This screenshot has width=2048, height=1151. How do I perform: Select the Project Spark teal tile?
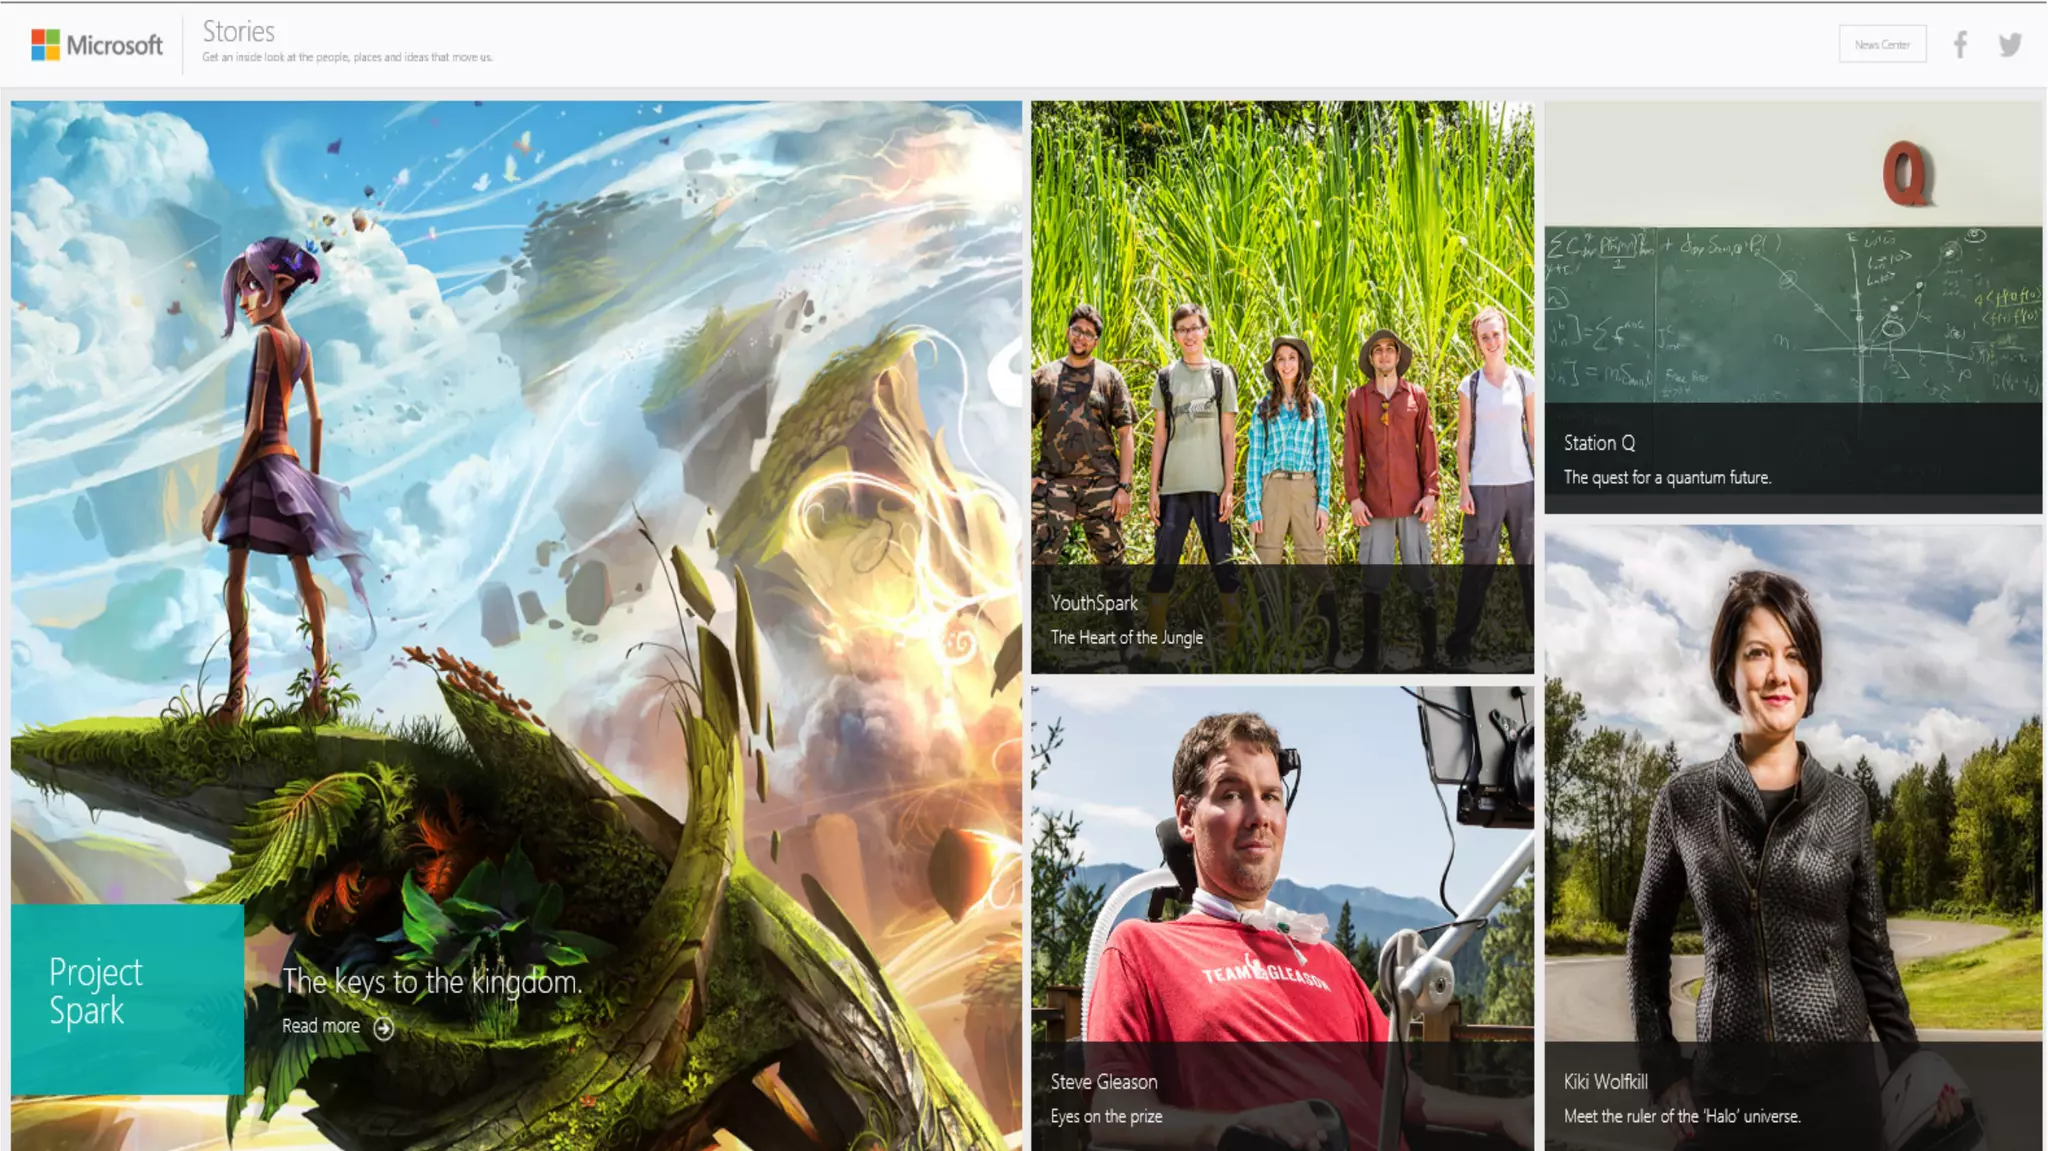coord(127,998)
